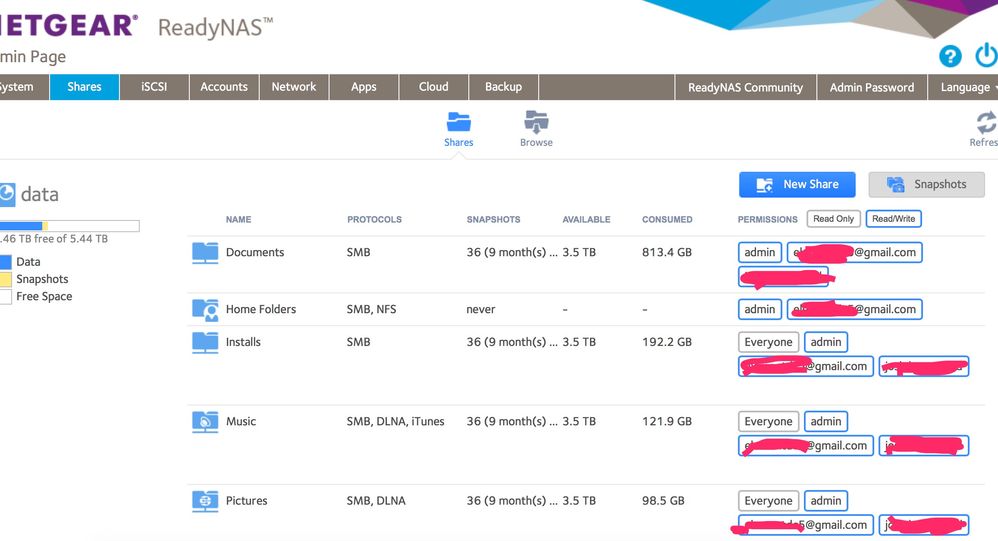Click the Music share folder icon
The image size is (998, 541).
tap(205, 421)
